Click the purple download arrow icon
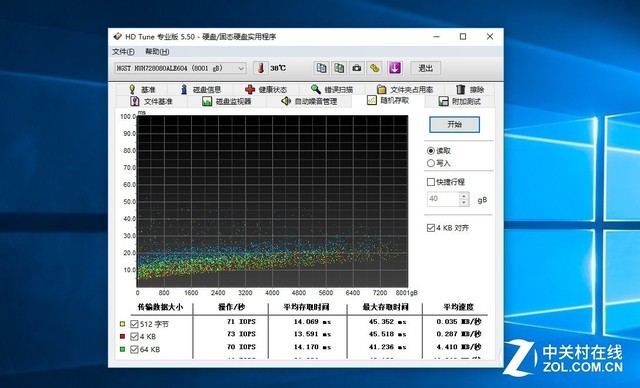 395,68
